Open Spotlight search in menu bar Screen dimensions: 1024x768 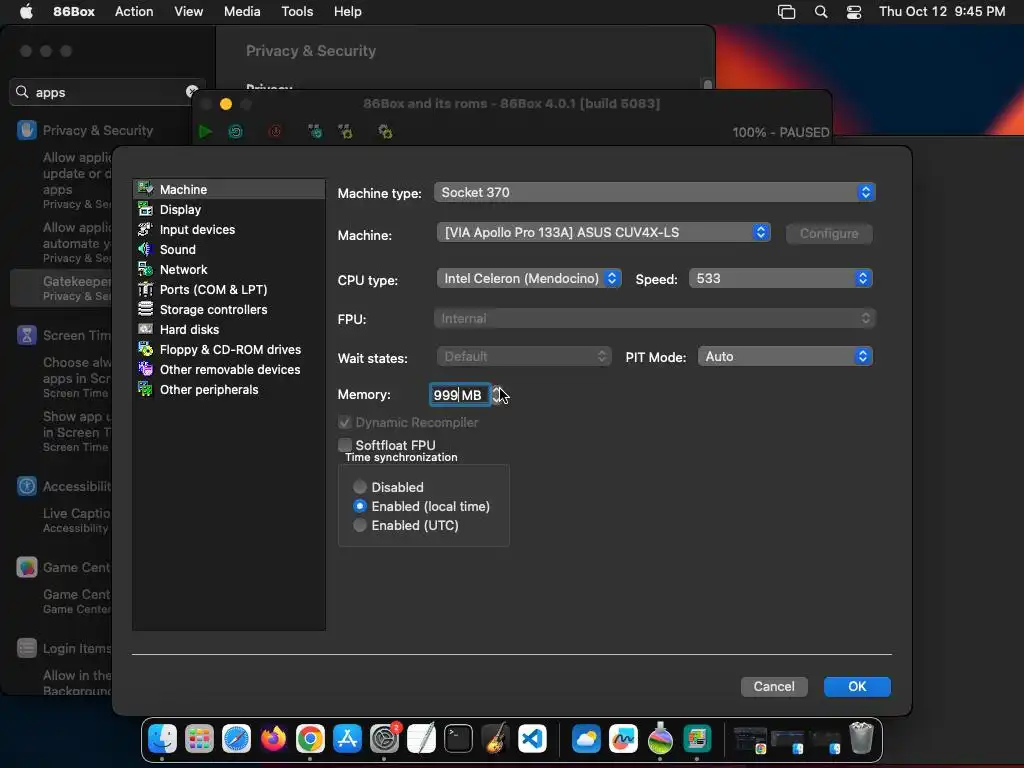[x=821, y=11]
